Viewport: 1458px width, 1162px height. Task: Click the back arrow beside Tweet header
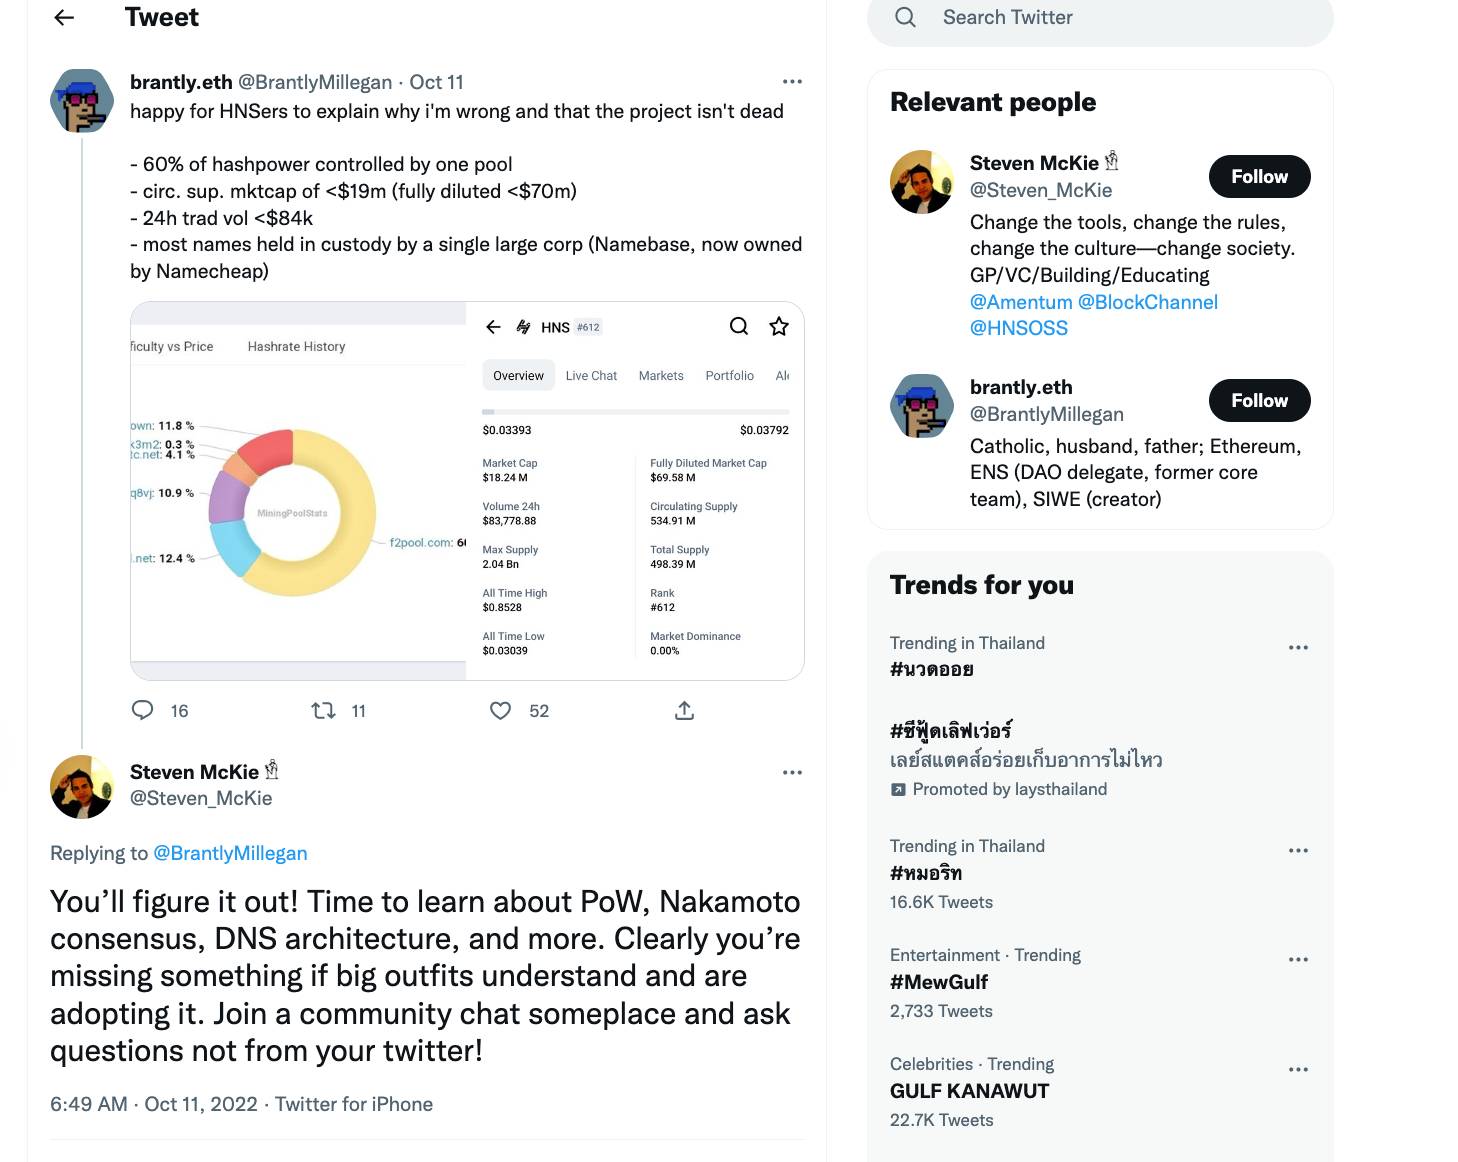click(x=65, y=17)
